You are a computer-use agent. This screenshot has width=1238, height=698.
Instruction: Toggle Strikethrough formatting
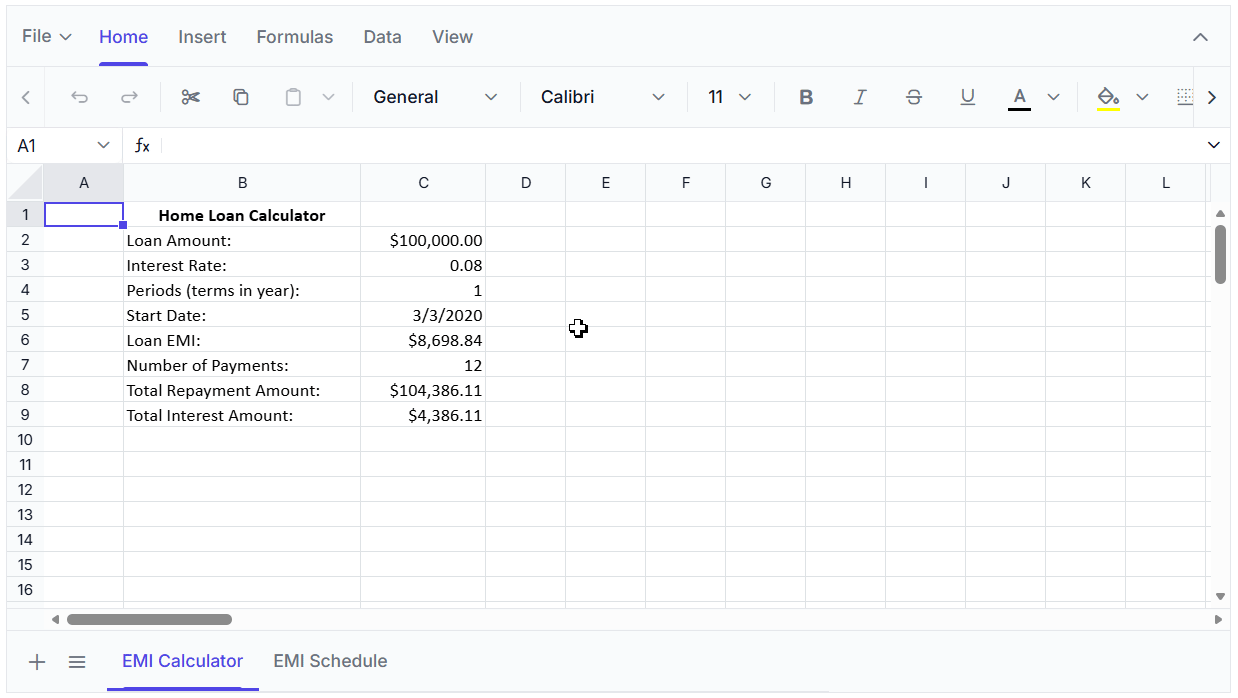(914, 97)
